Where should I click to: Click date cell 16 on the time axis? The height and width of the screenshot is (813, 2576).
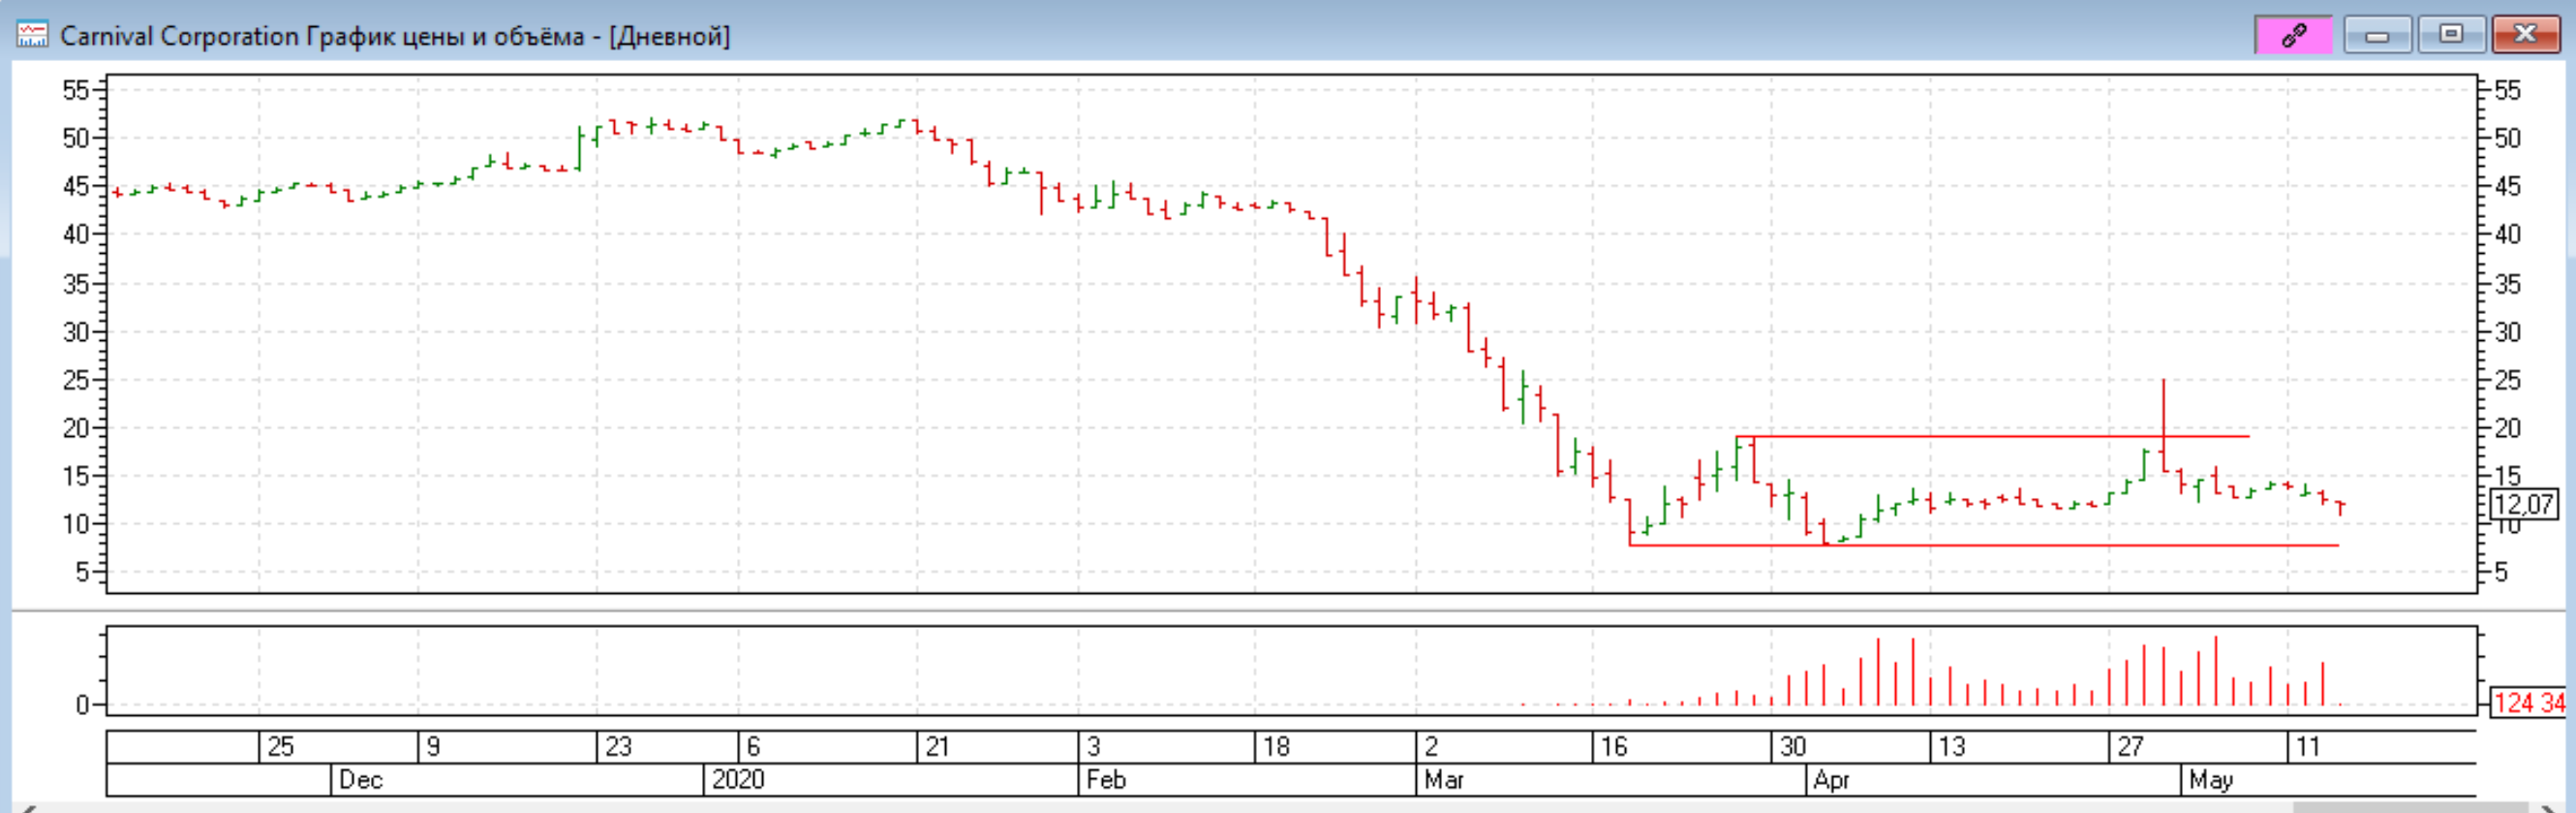[x=1614, y=747]
